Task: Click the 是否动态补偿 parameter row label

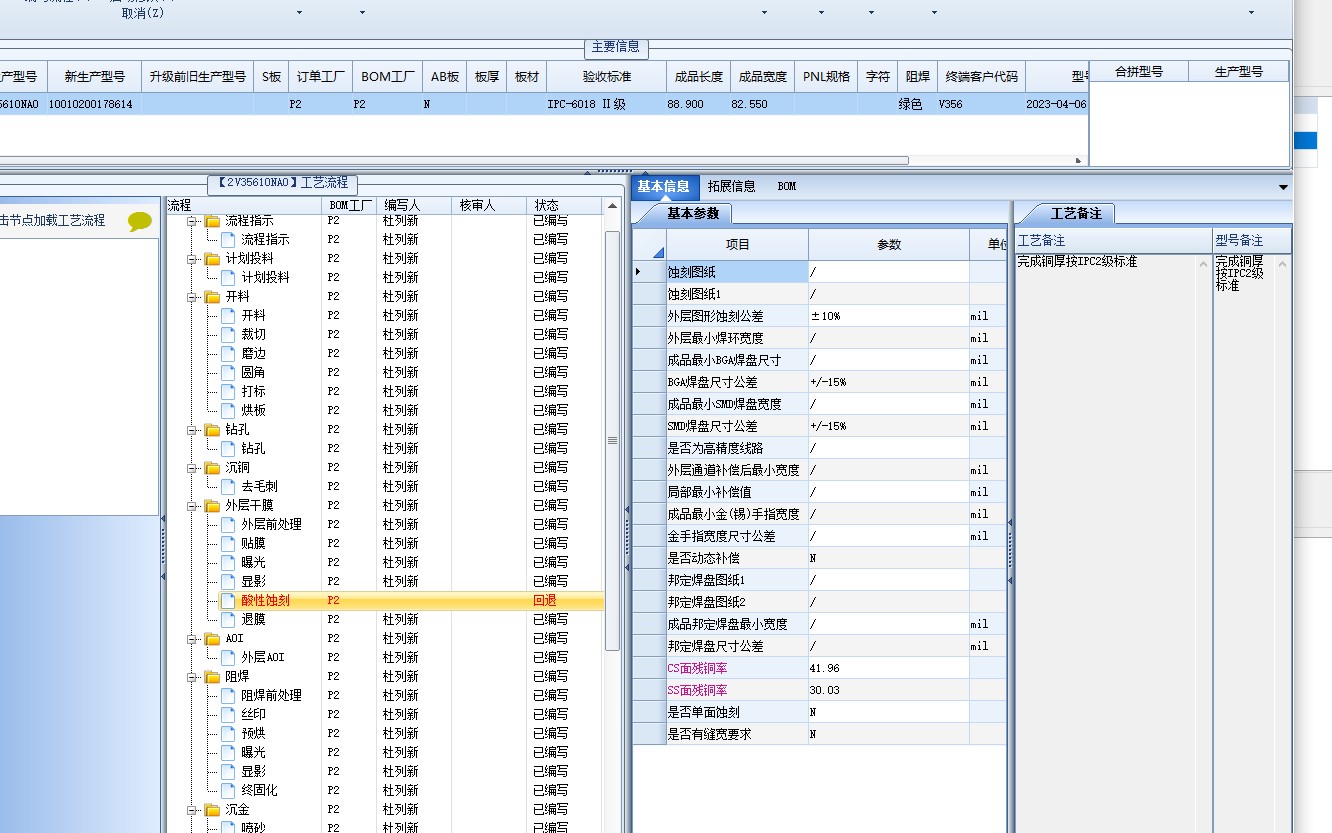Action: point(704,558)
